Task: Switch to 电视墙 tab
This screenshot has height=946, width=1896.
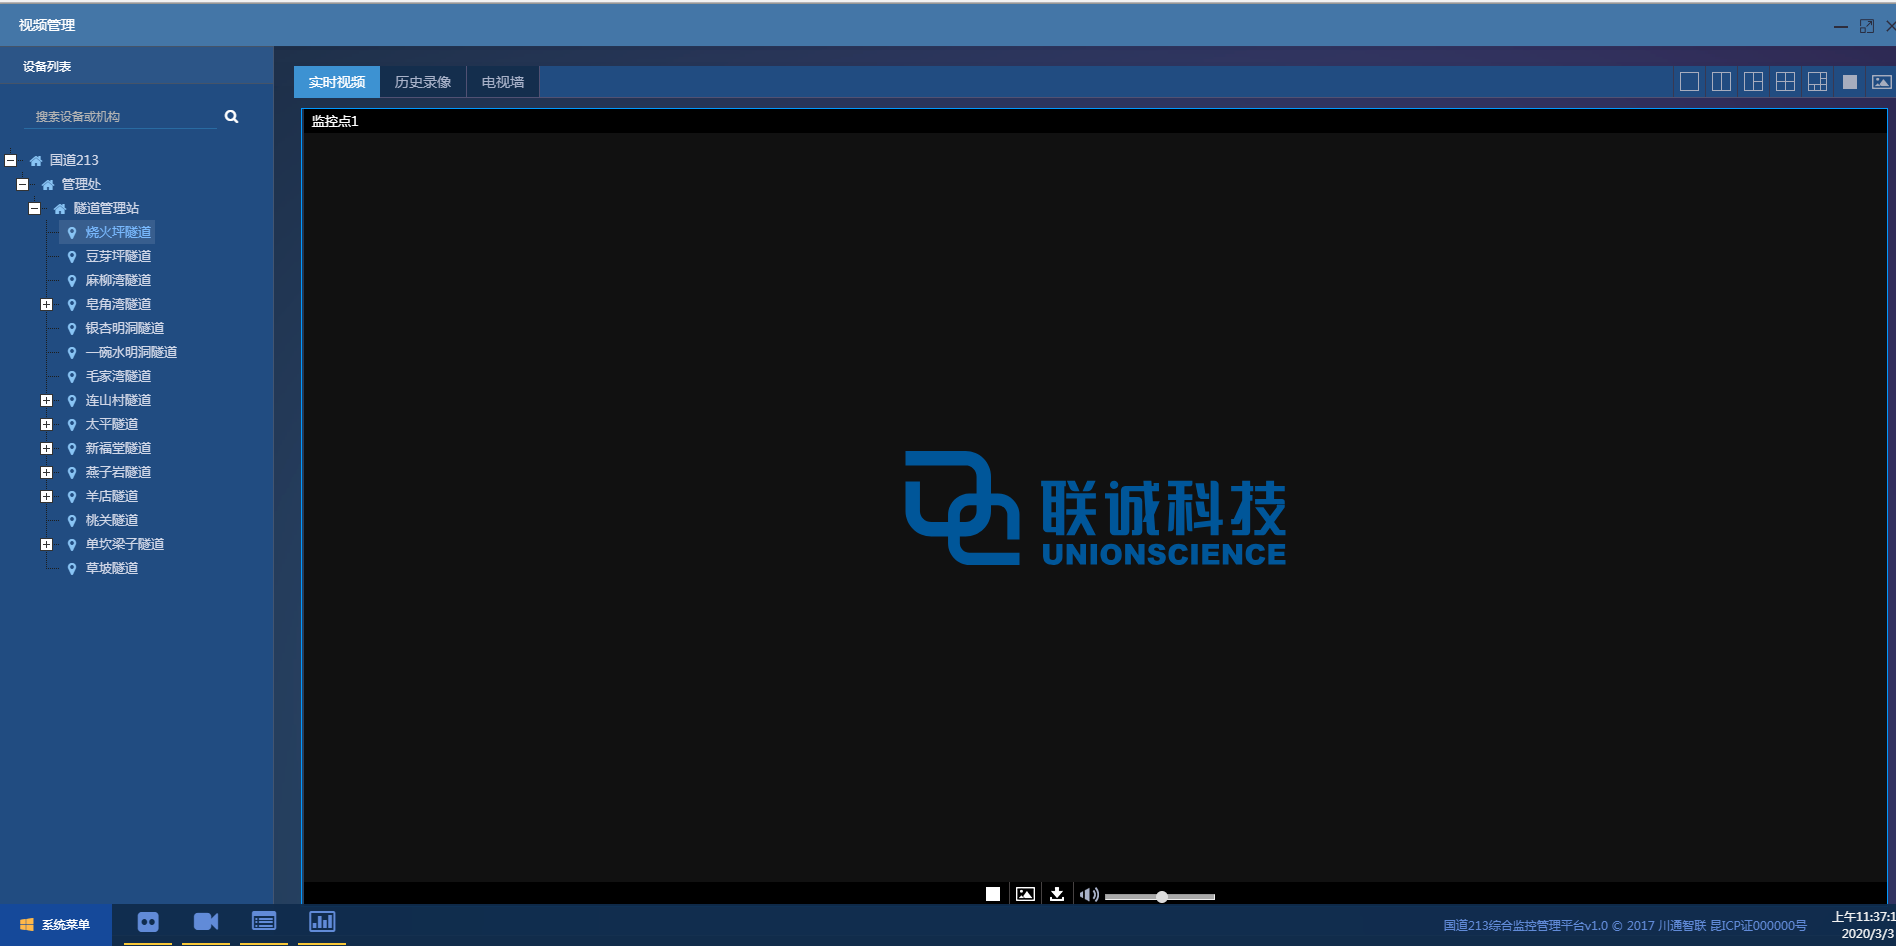Action: 503,82
